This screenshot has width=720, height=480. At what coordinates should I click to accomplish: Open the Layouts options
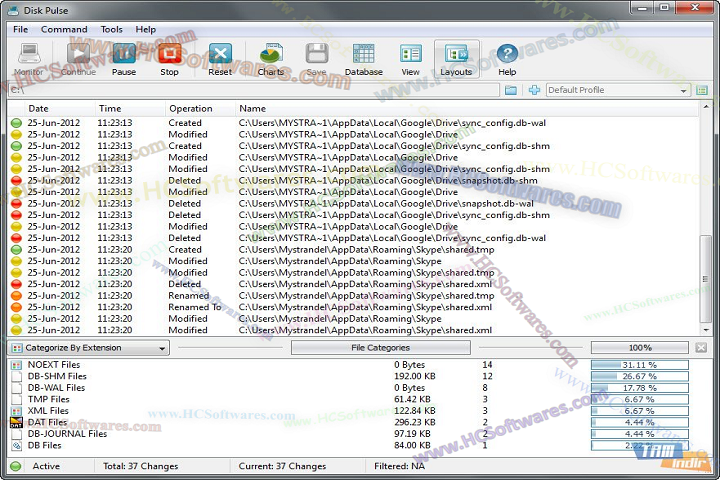456,59
